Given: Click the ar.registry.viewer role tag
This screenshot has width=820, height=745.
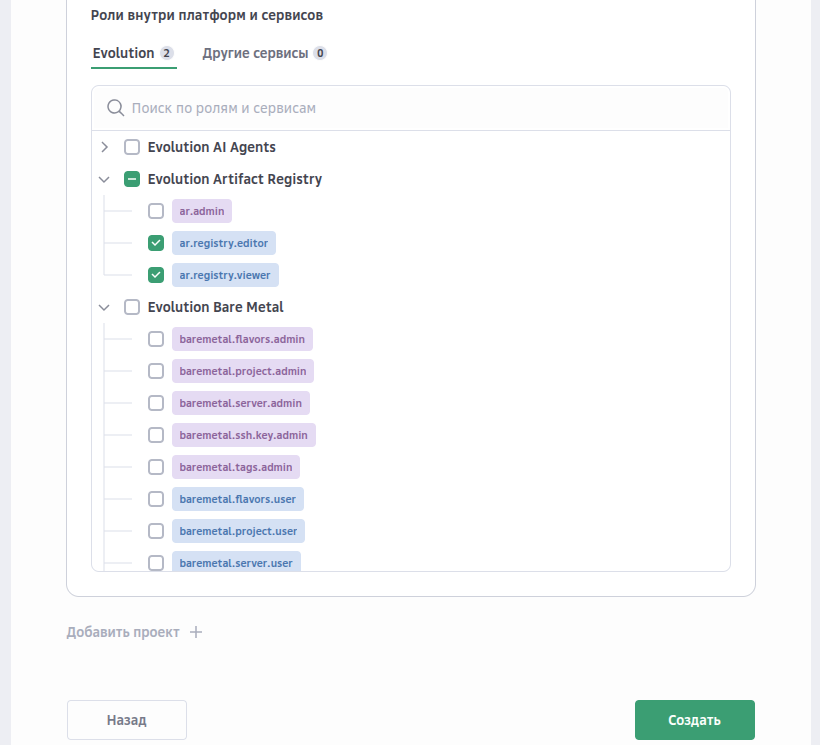Looking at the screenshot, I should pyautogui.click(x=225, y=275).
